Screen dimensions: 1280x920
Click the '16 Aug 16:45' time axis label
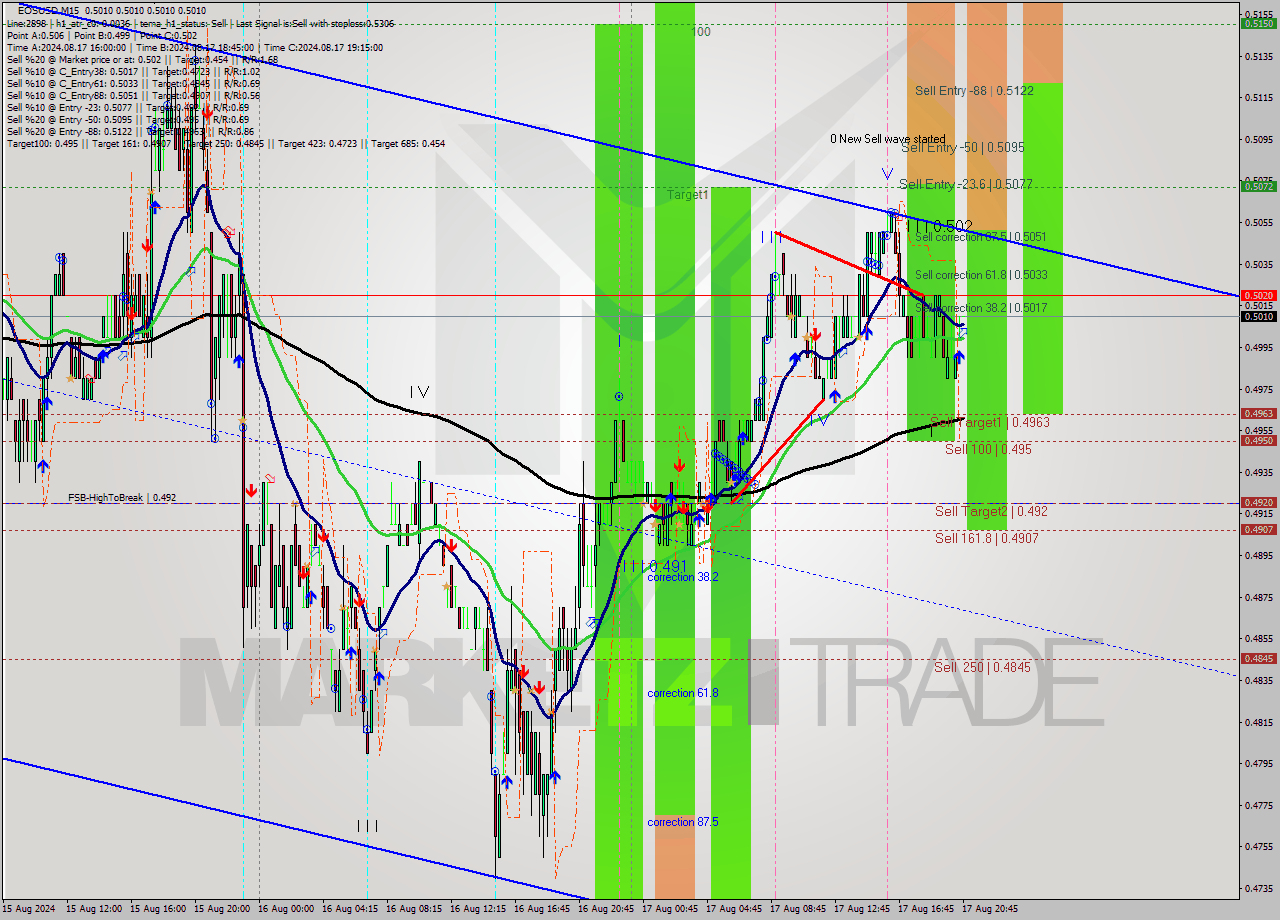[x=542, y=909]
